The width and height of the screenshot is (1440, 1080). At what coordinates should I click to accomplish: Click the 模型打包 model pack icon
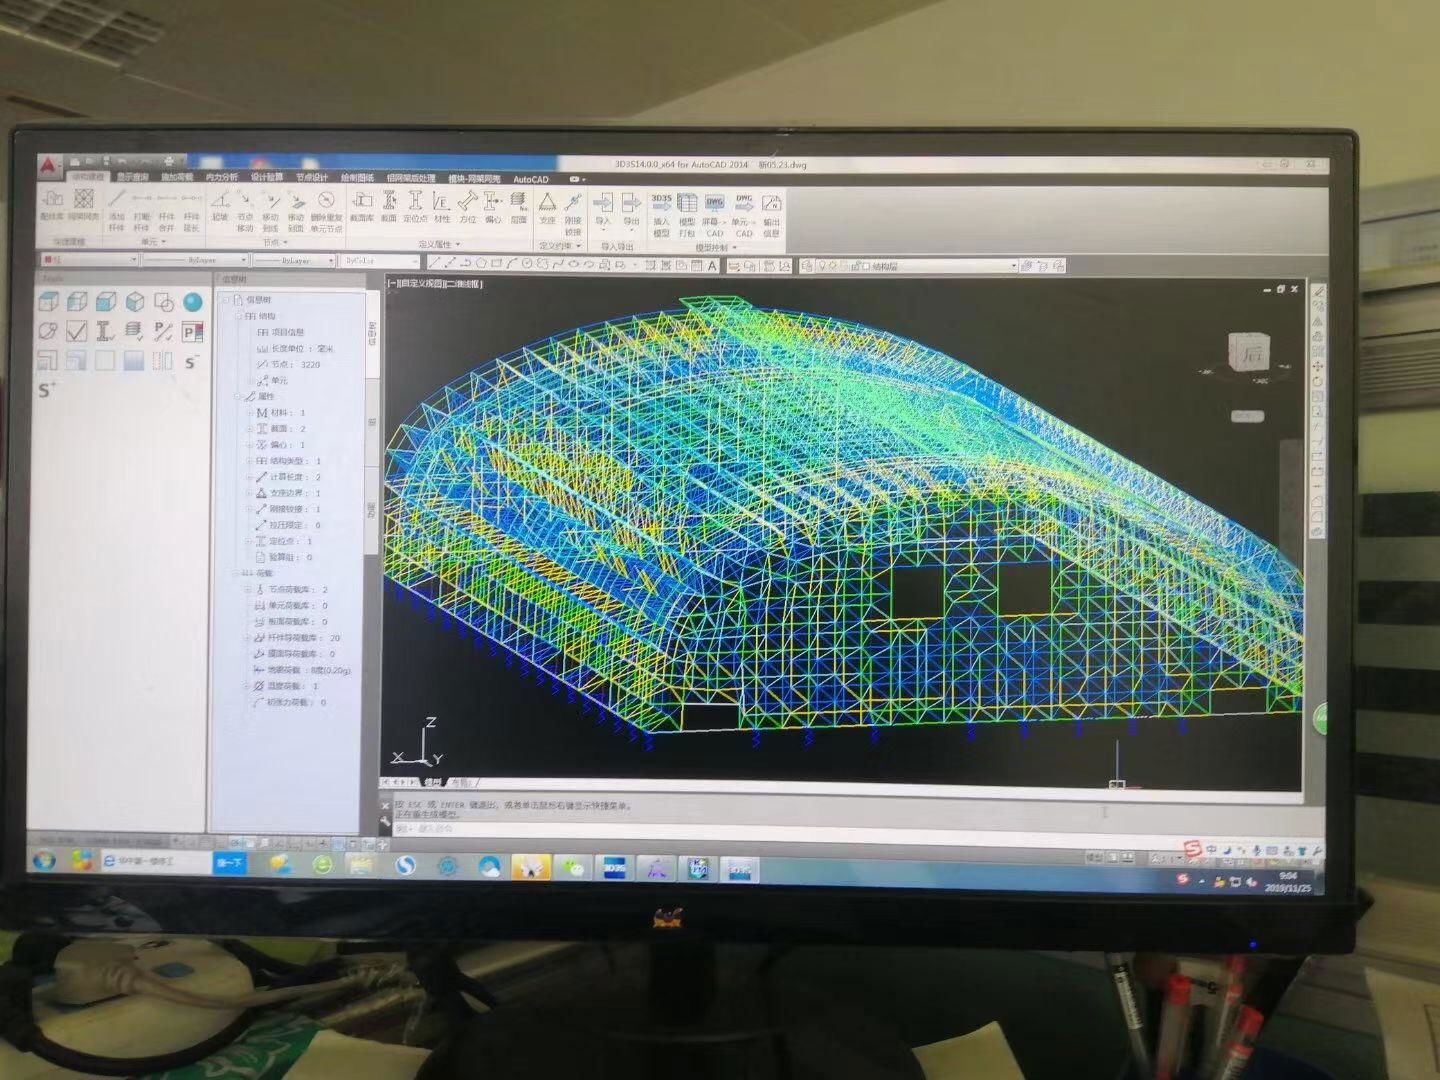tap(687, 215)
